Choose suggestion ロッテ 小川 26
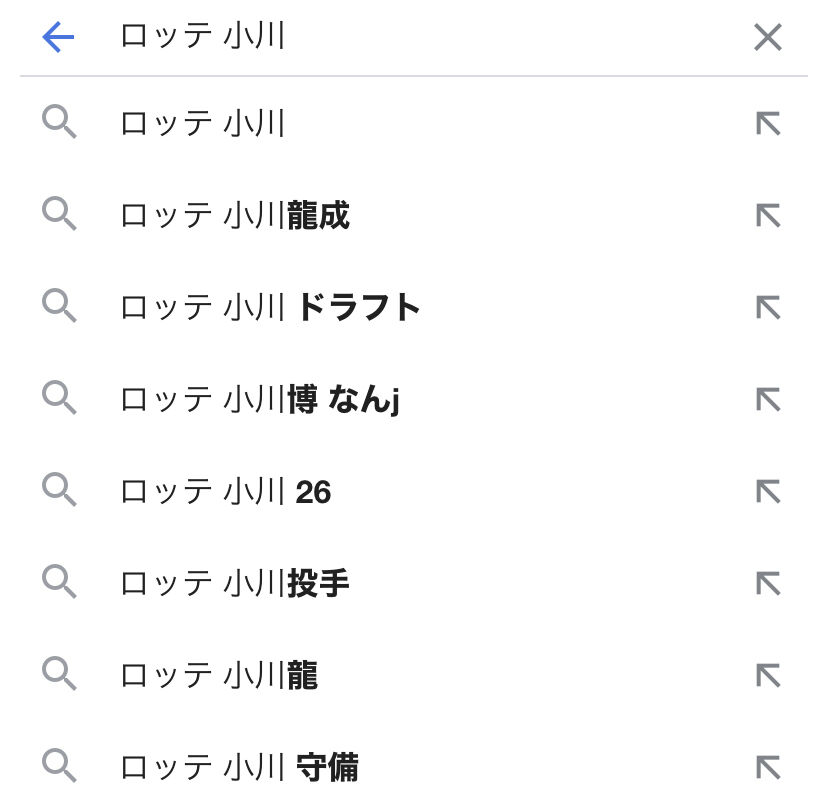828x810 pixels. (414, 491)
